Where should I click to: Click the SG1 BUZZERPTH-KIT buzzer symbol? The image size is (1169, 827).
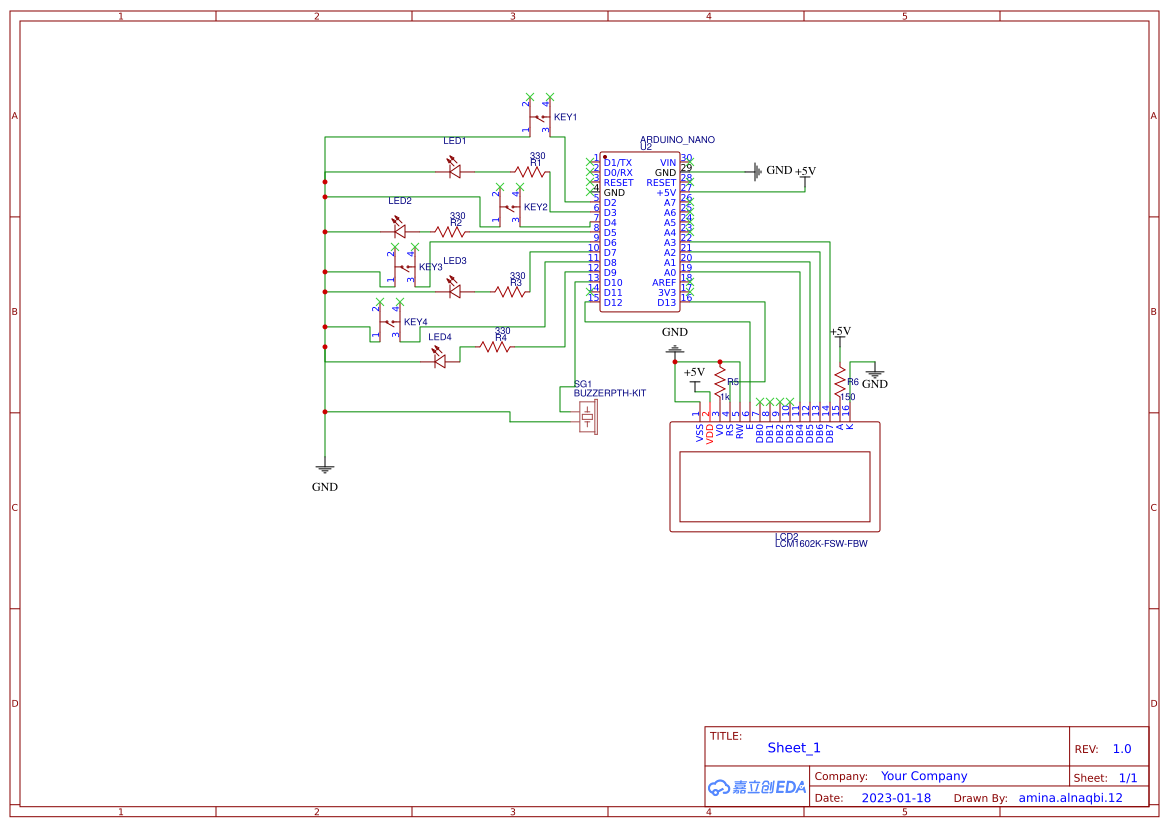[590, 417]
